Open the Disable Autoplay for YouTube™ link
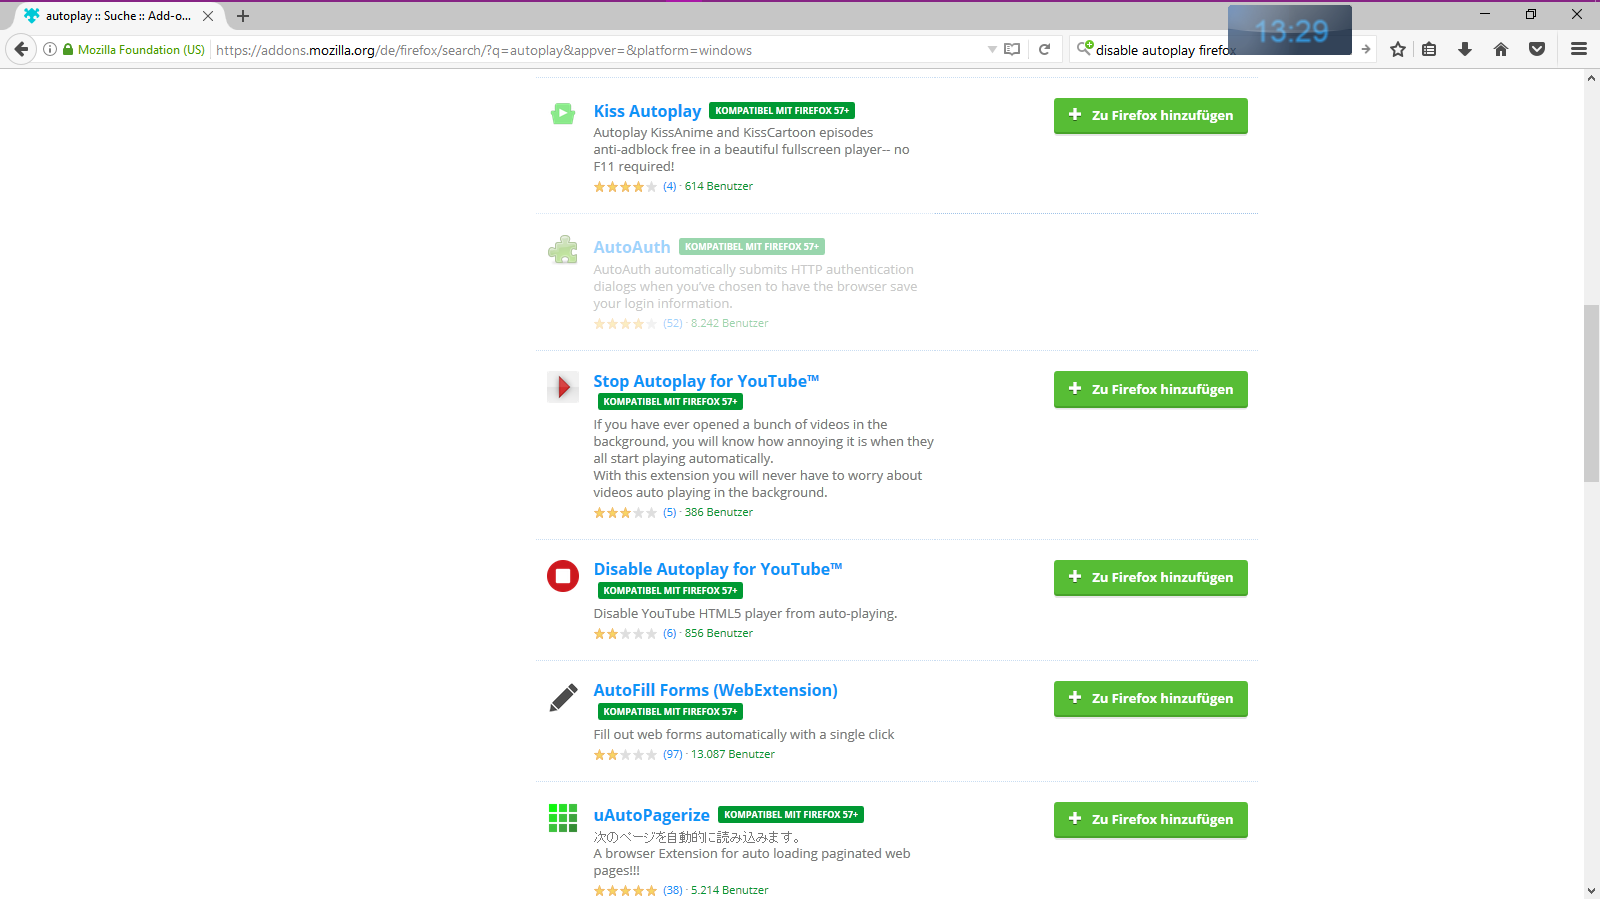The width and height of the screenshot is (1600, 900). [x=718, y=569]
